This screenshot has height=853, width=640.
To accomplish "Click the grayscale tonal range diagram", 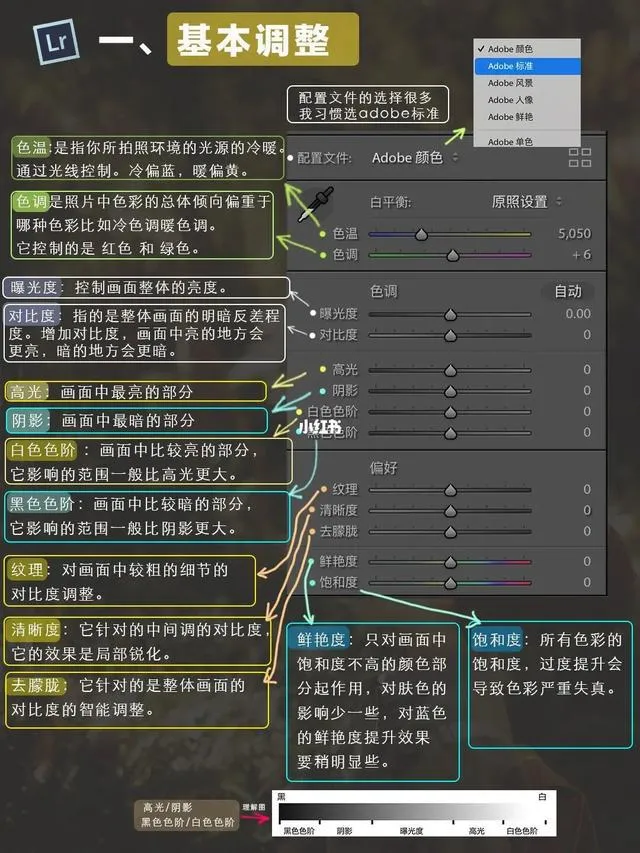I will click(x=414, y=813).
